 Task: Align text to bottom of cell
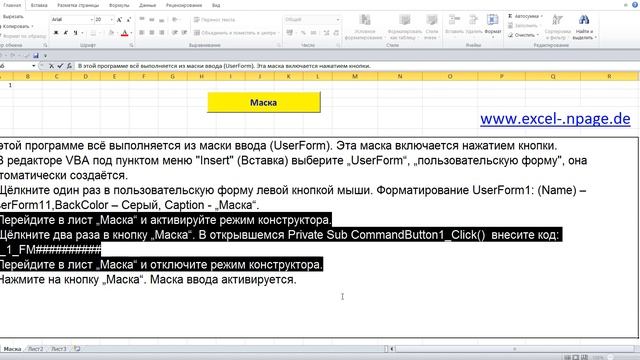[162, 20]
